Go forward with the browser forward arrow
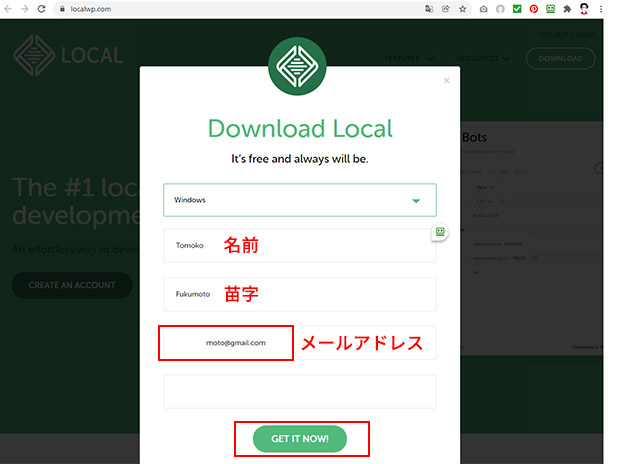The image size is (640, 464). [x=24, y=9]
